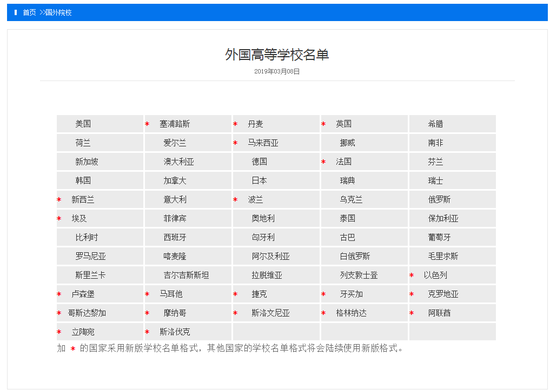
Task: Open the 俄罗斯 school list
Action: tap(439, 200)
